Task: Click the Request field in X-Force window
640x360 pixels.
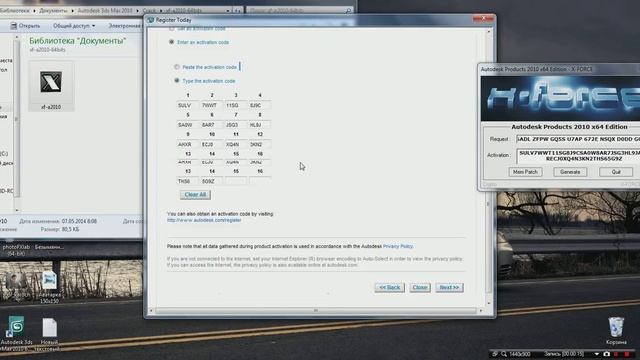Action: [x=578, y=139]
